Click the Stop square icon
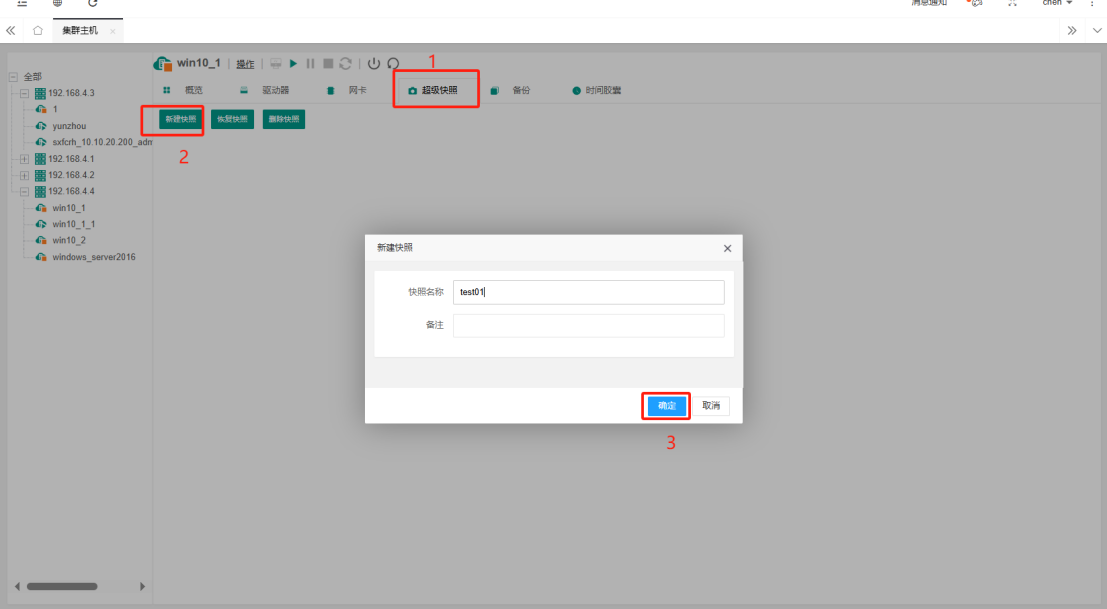Image resolution: width=1107 pixels, height=609 pixels. [327, 64]
